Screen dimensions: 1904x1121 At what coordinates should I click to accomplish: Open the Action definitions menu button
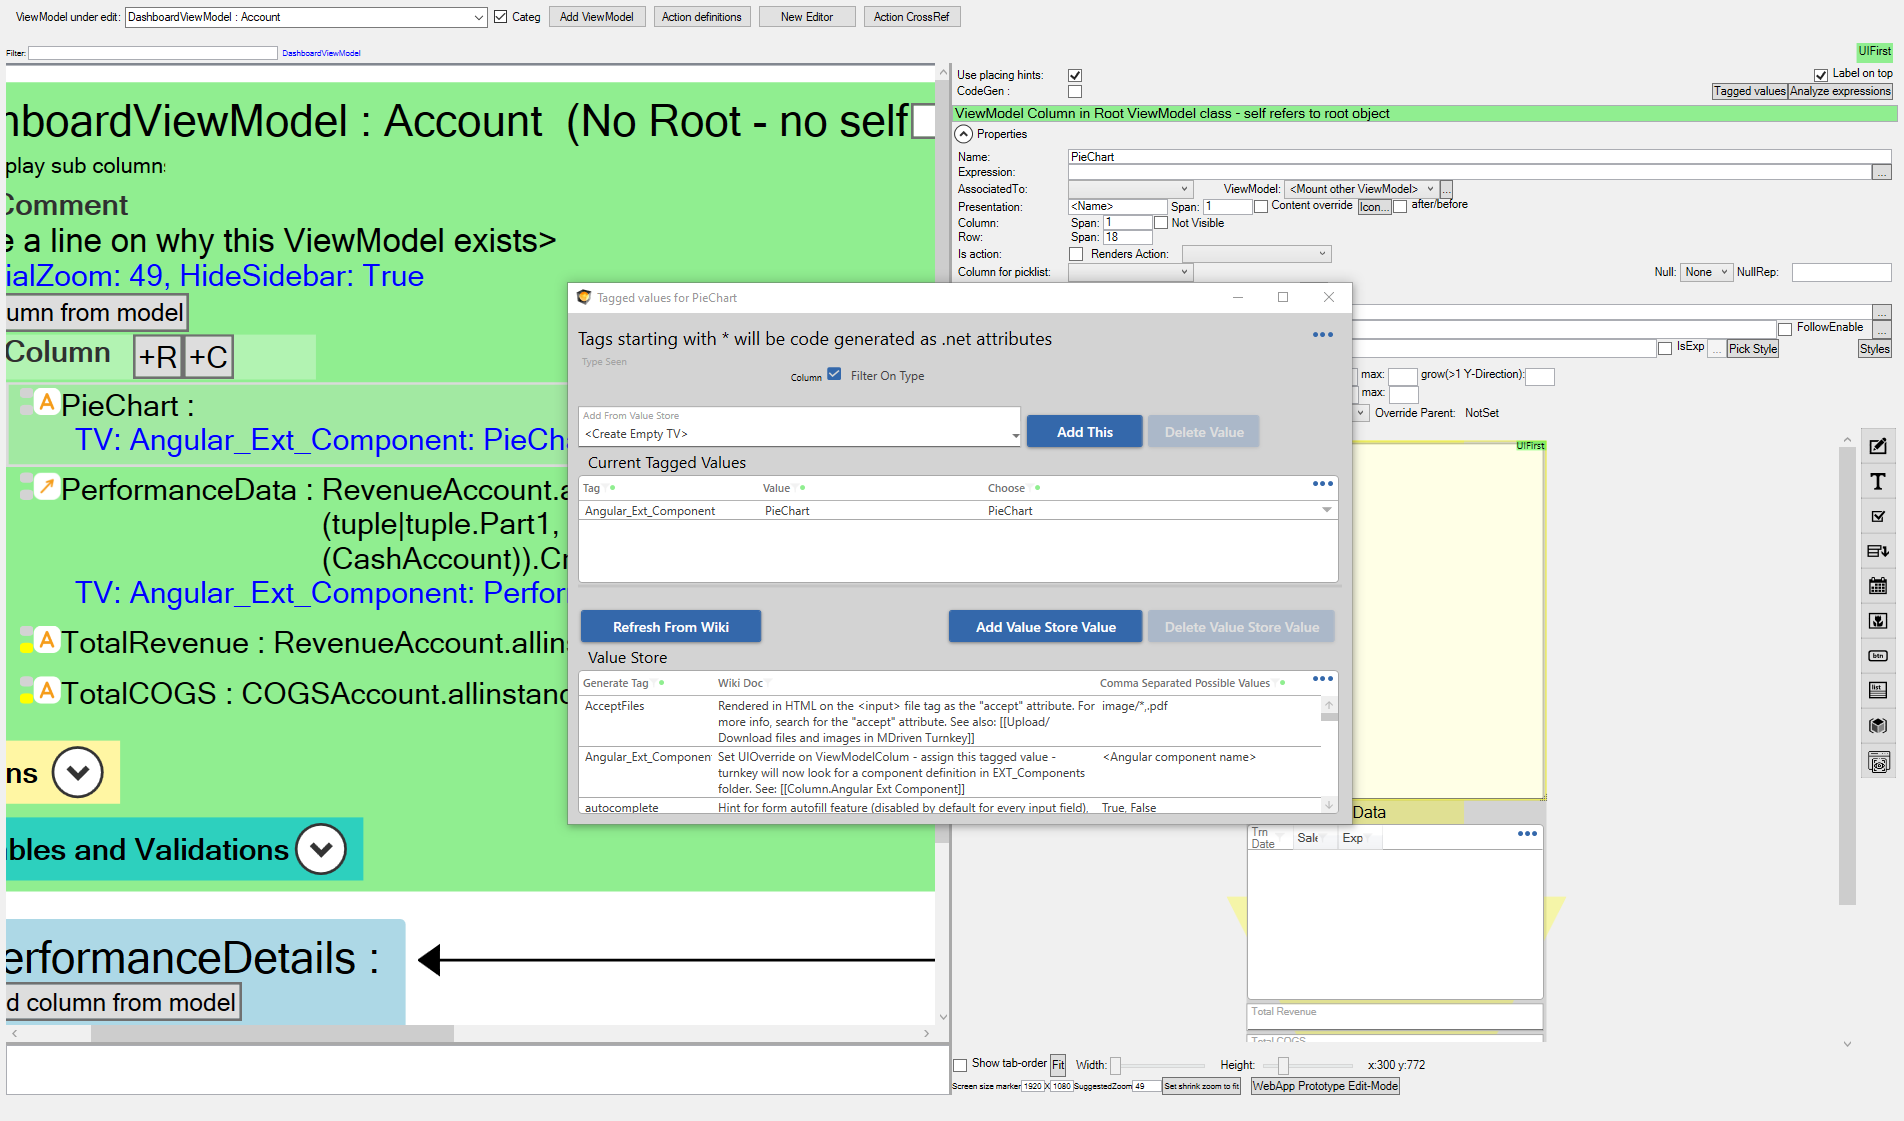click(x=701, y=17)
